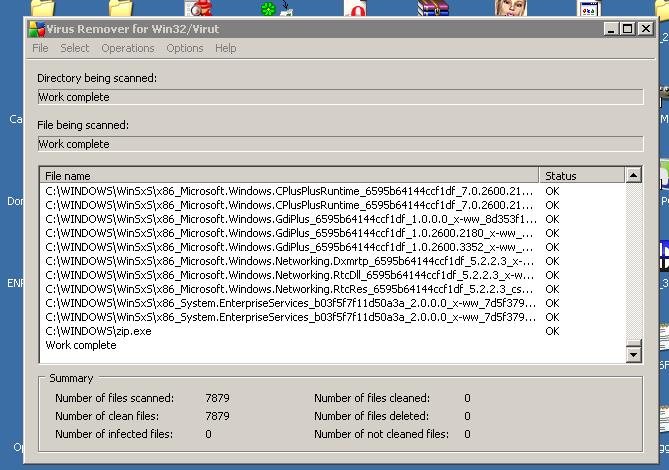Click the scroll up arrow of file list
The width and height of the screenshot is (669, 470).
click(634, 175)
